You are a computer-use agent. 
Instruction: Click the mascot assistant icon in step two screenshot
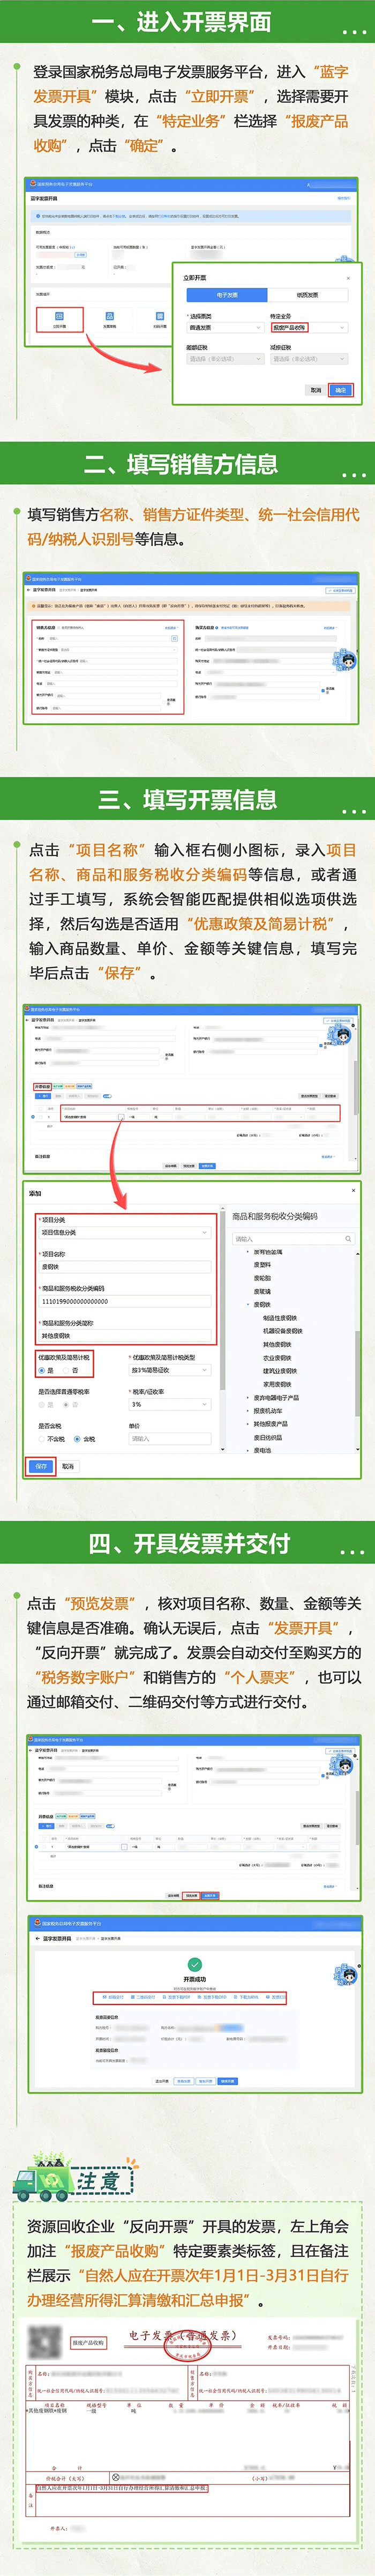coord(345,661)
